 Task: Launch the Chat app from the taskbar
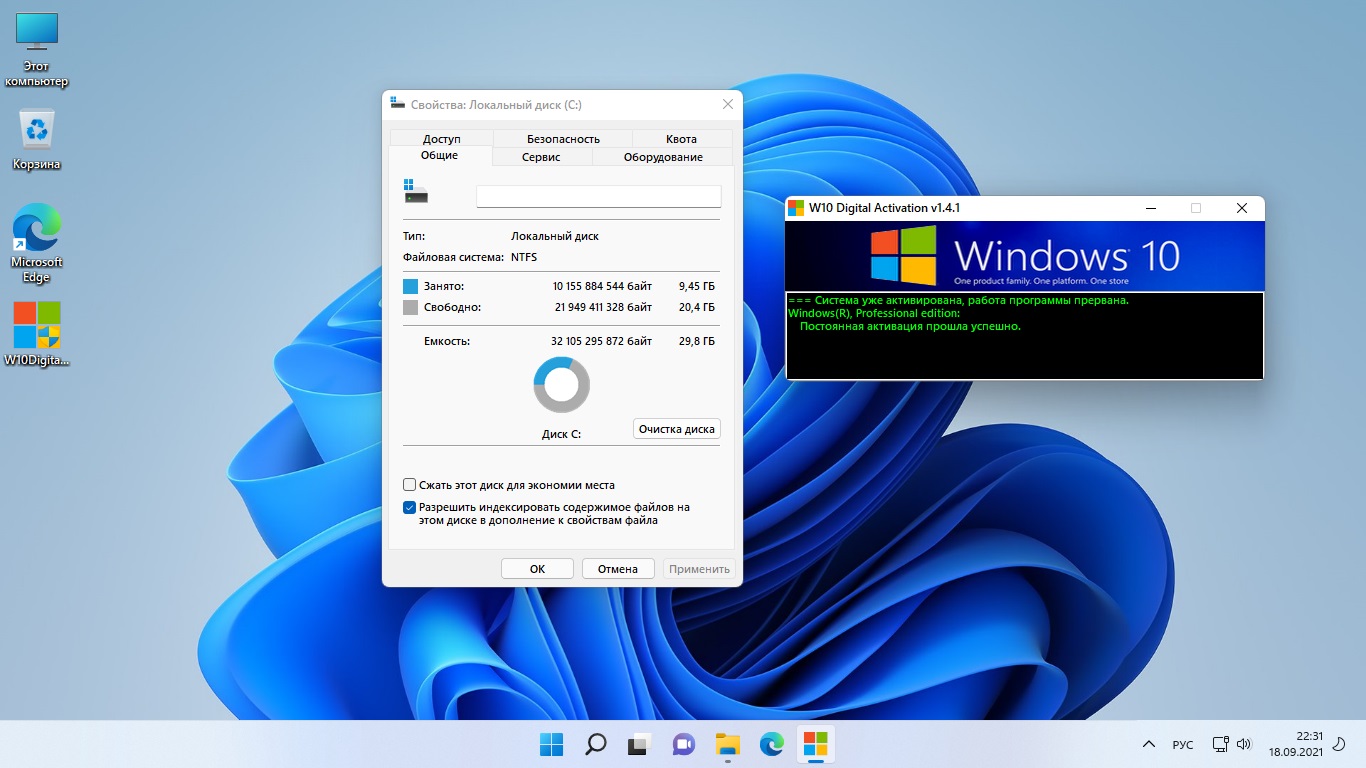pos(684,744)
